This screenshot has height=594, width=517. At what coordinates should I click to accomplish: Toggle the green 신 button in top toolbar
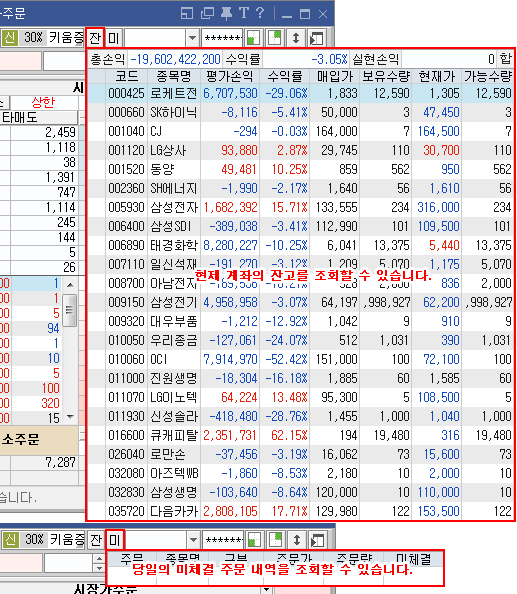(9, 38)
